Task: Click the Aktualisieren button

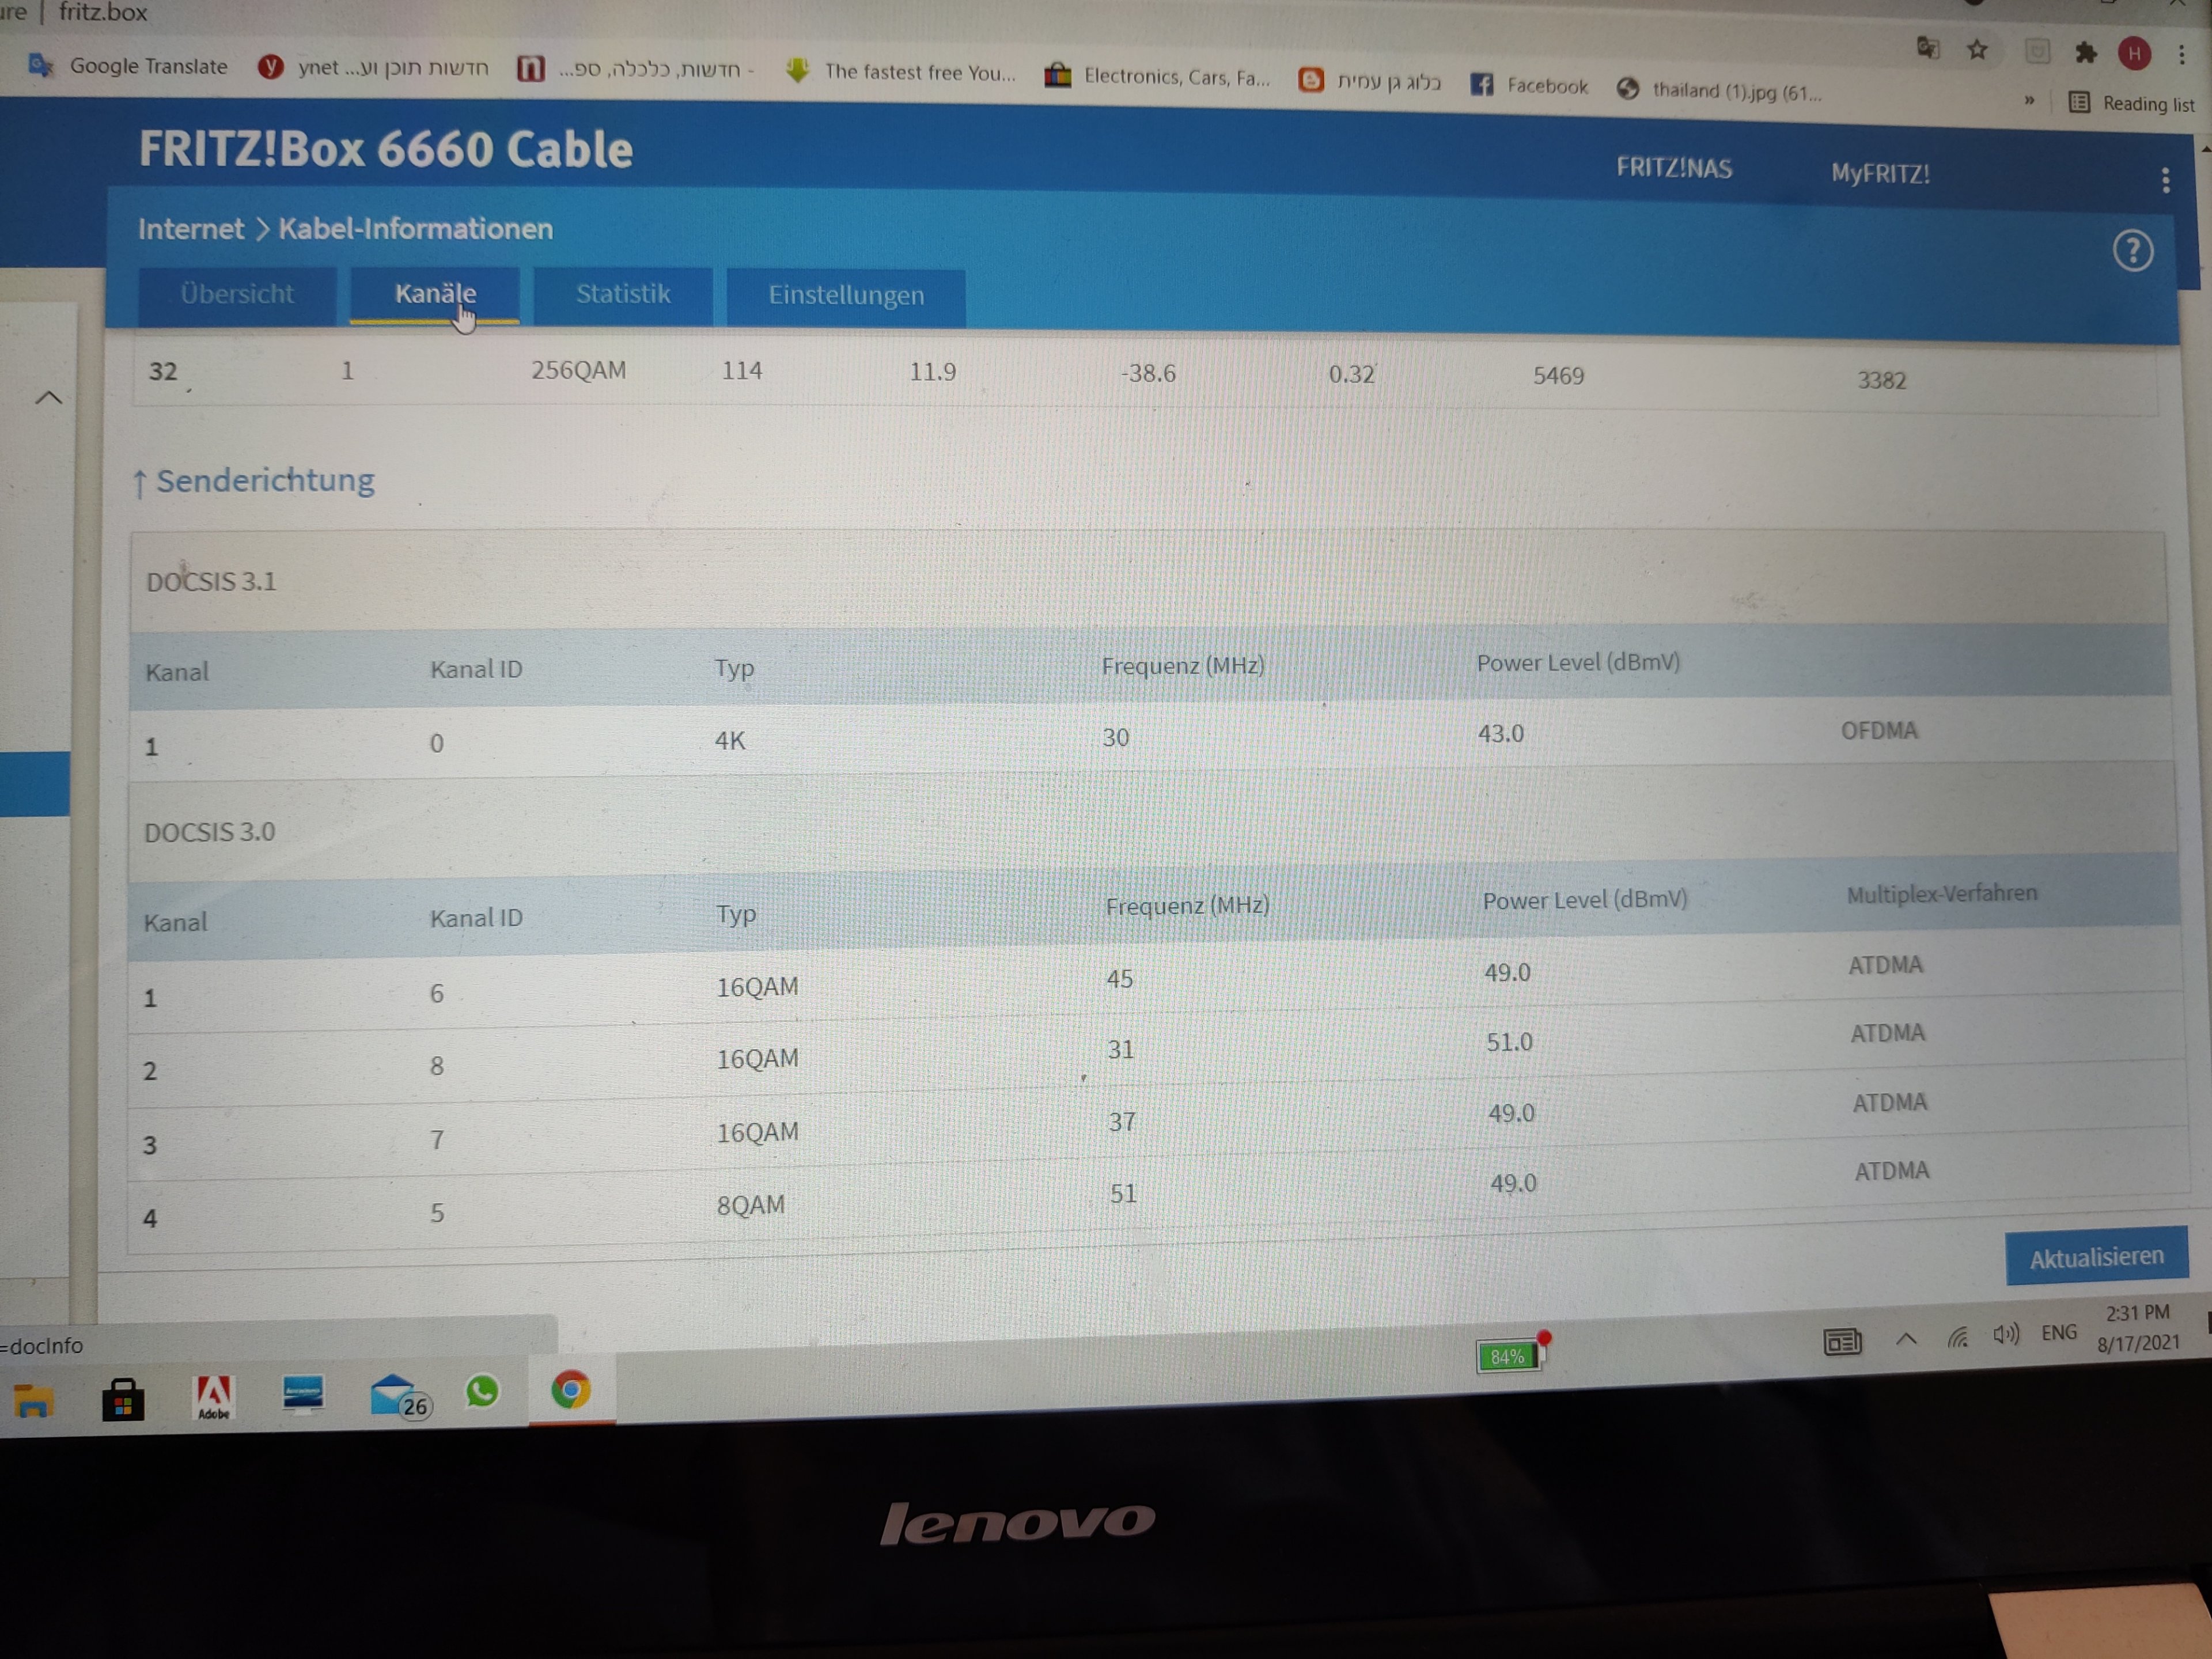Action: pos(2096,1257)
